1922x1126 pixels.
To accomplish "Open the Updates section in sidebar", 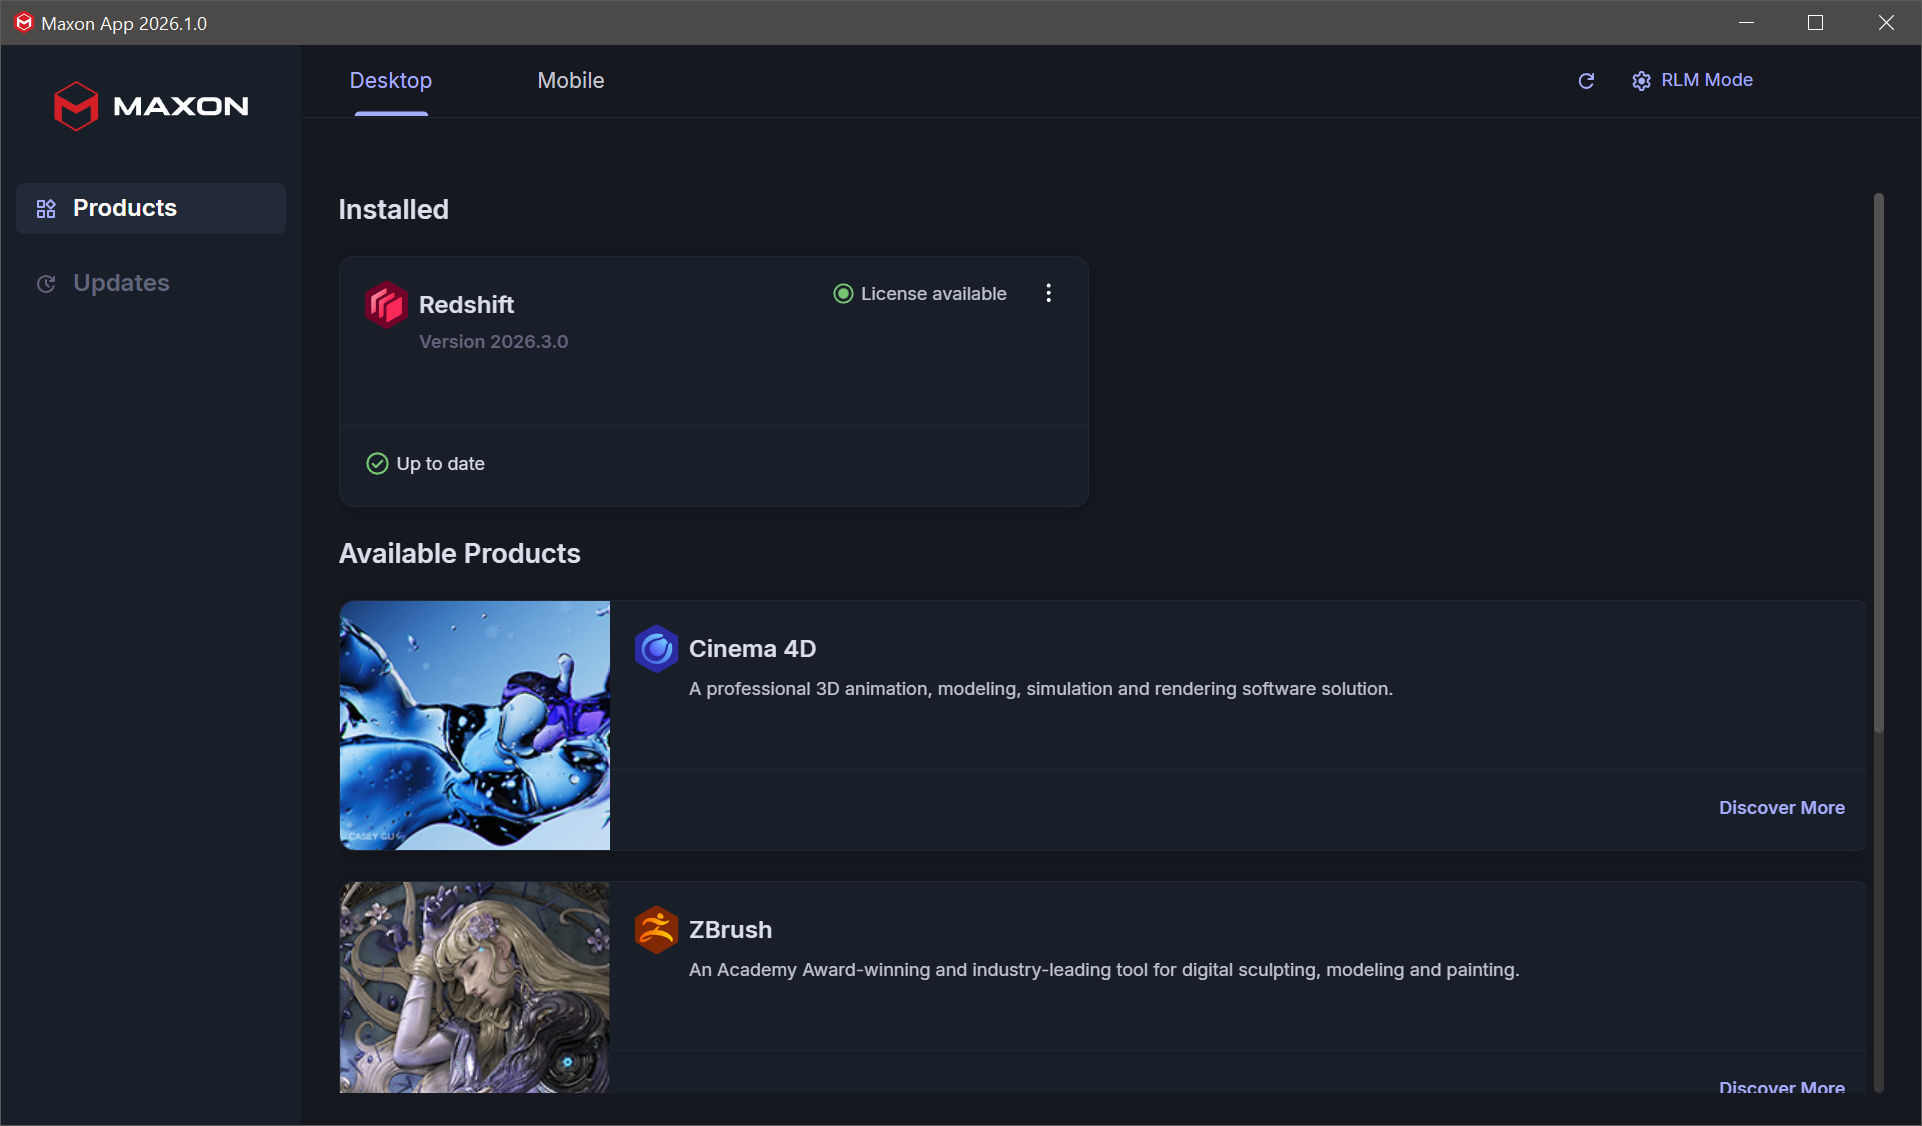I will point(151,283).
